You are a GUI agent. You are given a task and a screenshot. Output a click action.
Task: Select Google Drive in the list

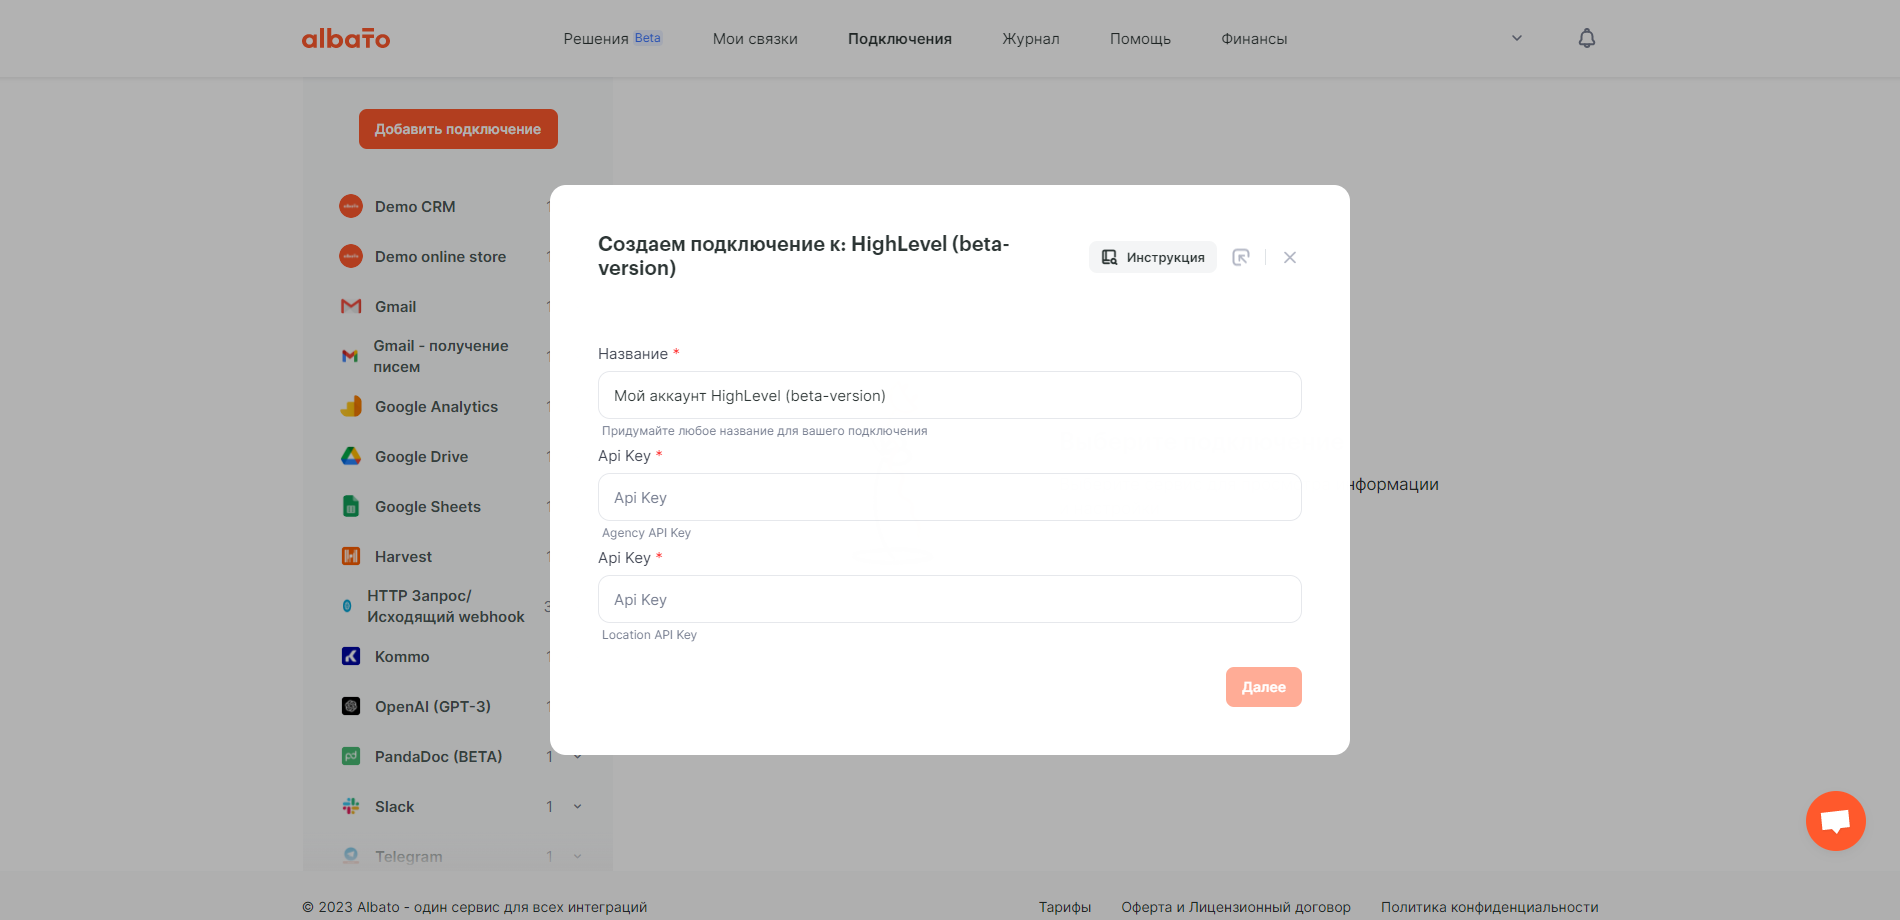tap(421, 456)
